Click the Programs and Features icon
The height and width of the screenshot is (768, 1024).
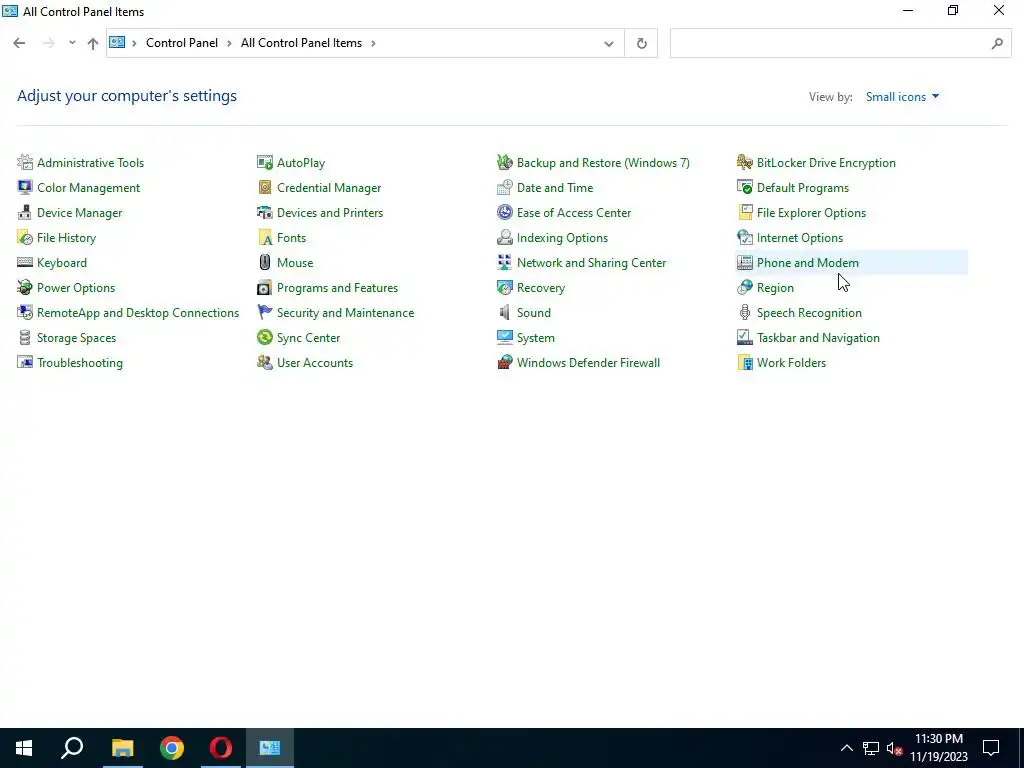click(x=264, y=287)
